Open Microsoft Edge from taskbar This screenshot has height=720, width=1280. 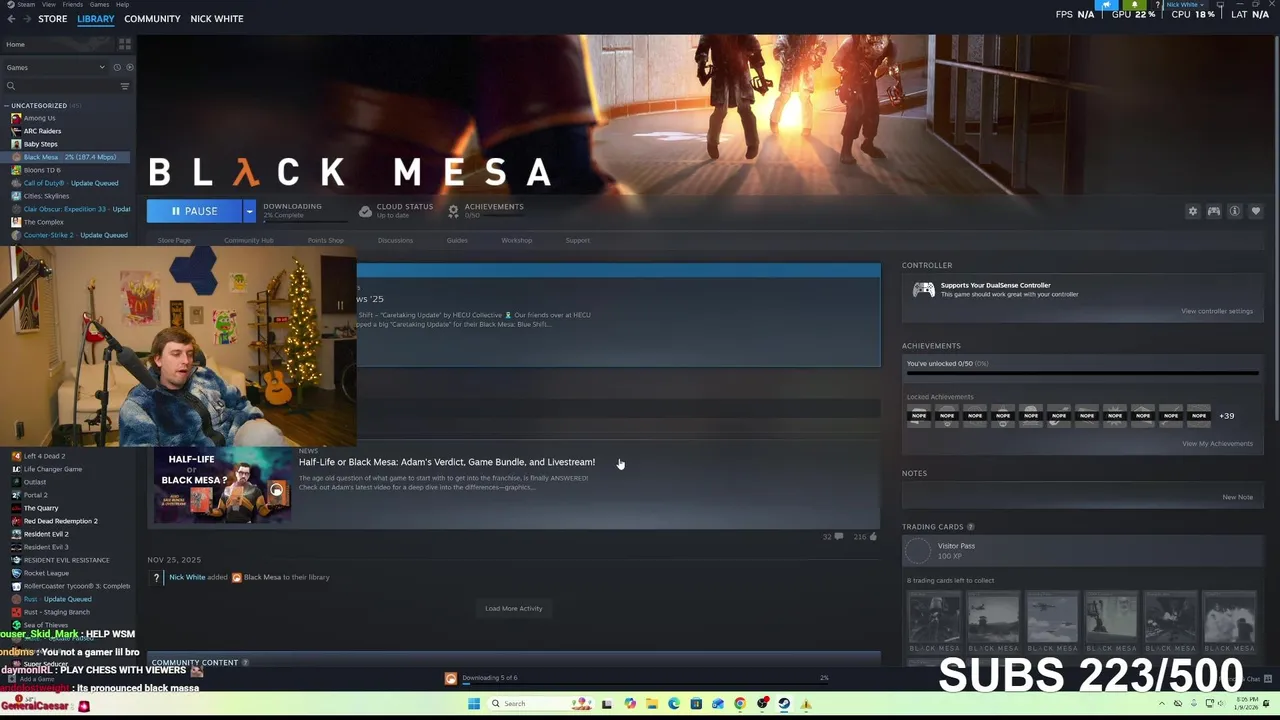tap(674, 703)
